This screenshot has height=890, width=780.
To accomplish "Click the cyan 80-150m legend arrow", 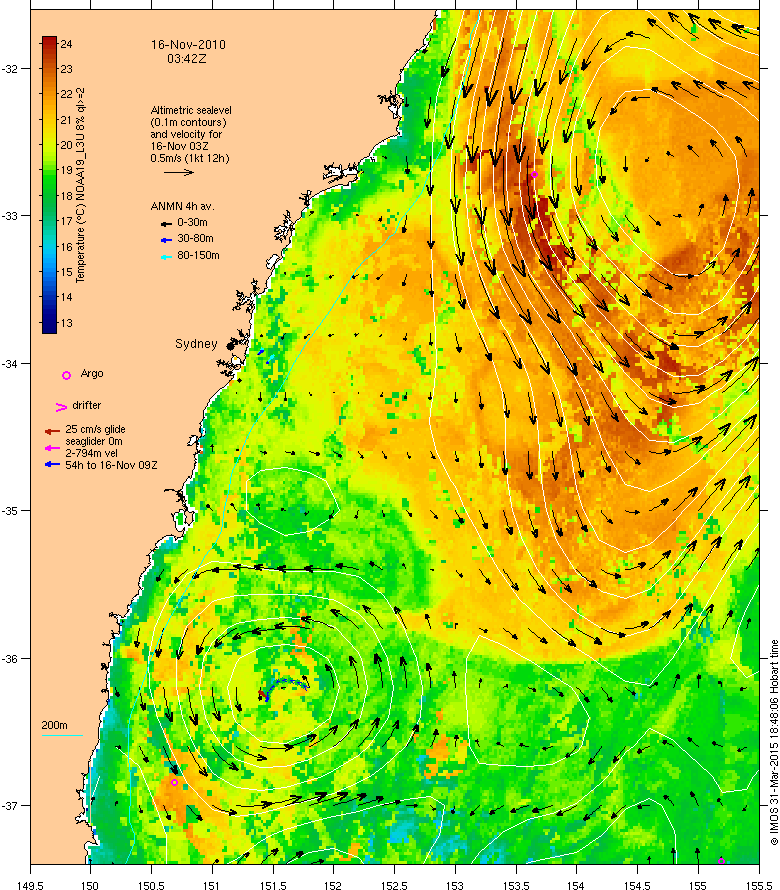I will point(166,257).
